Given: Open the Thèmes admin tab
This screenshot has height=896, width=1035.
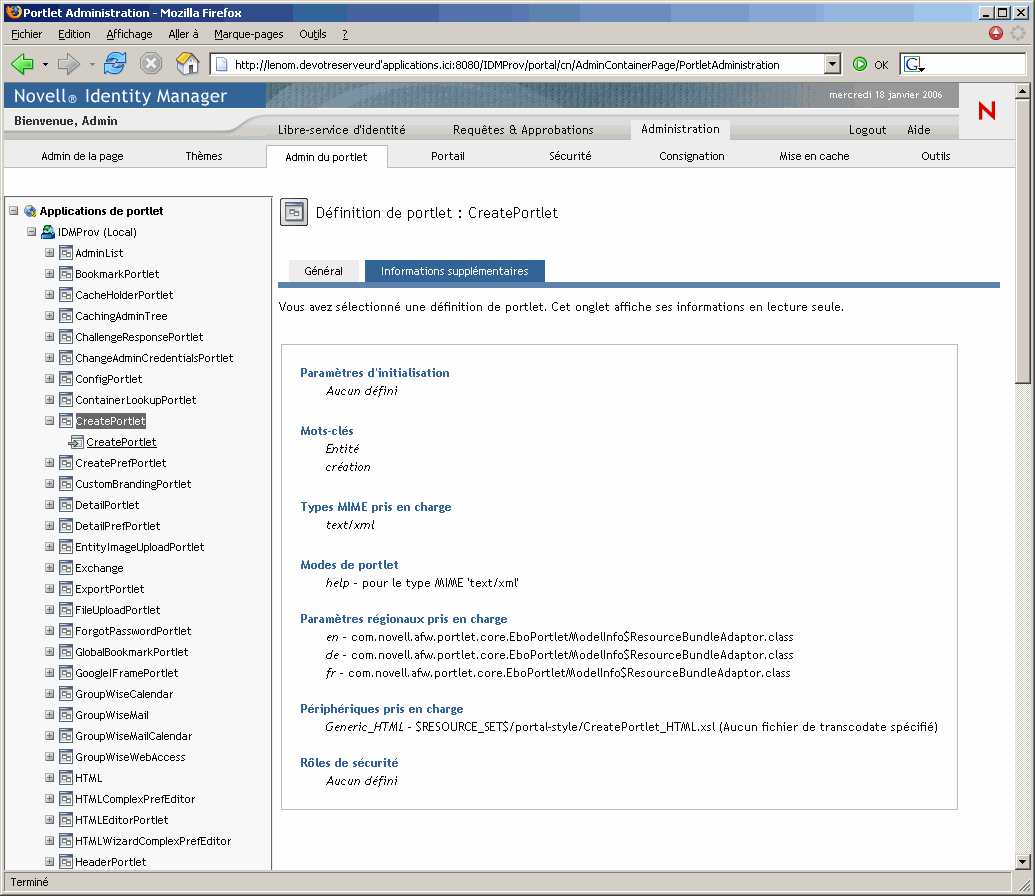Looking at the screenshot, I should coord(204,156).
